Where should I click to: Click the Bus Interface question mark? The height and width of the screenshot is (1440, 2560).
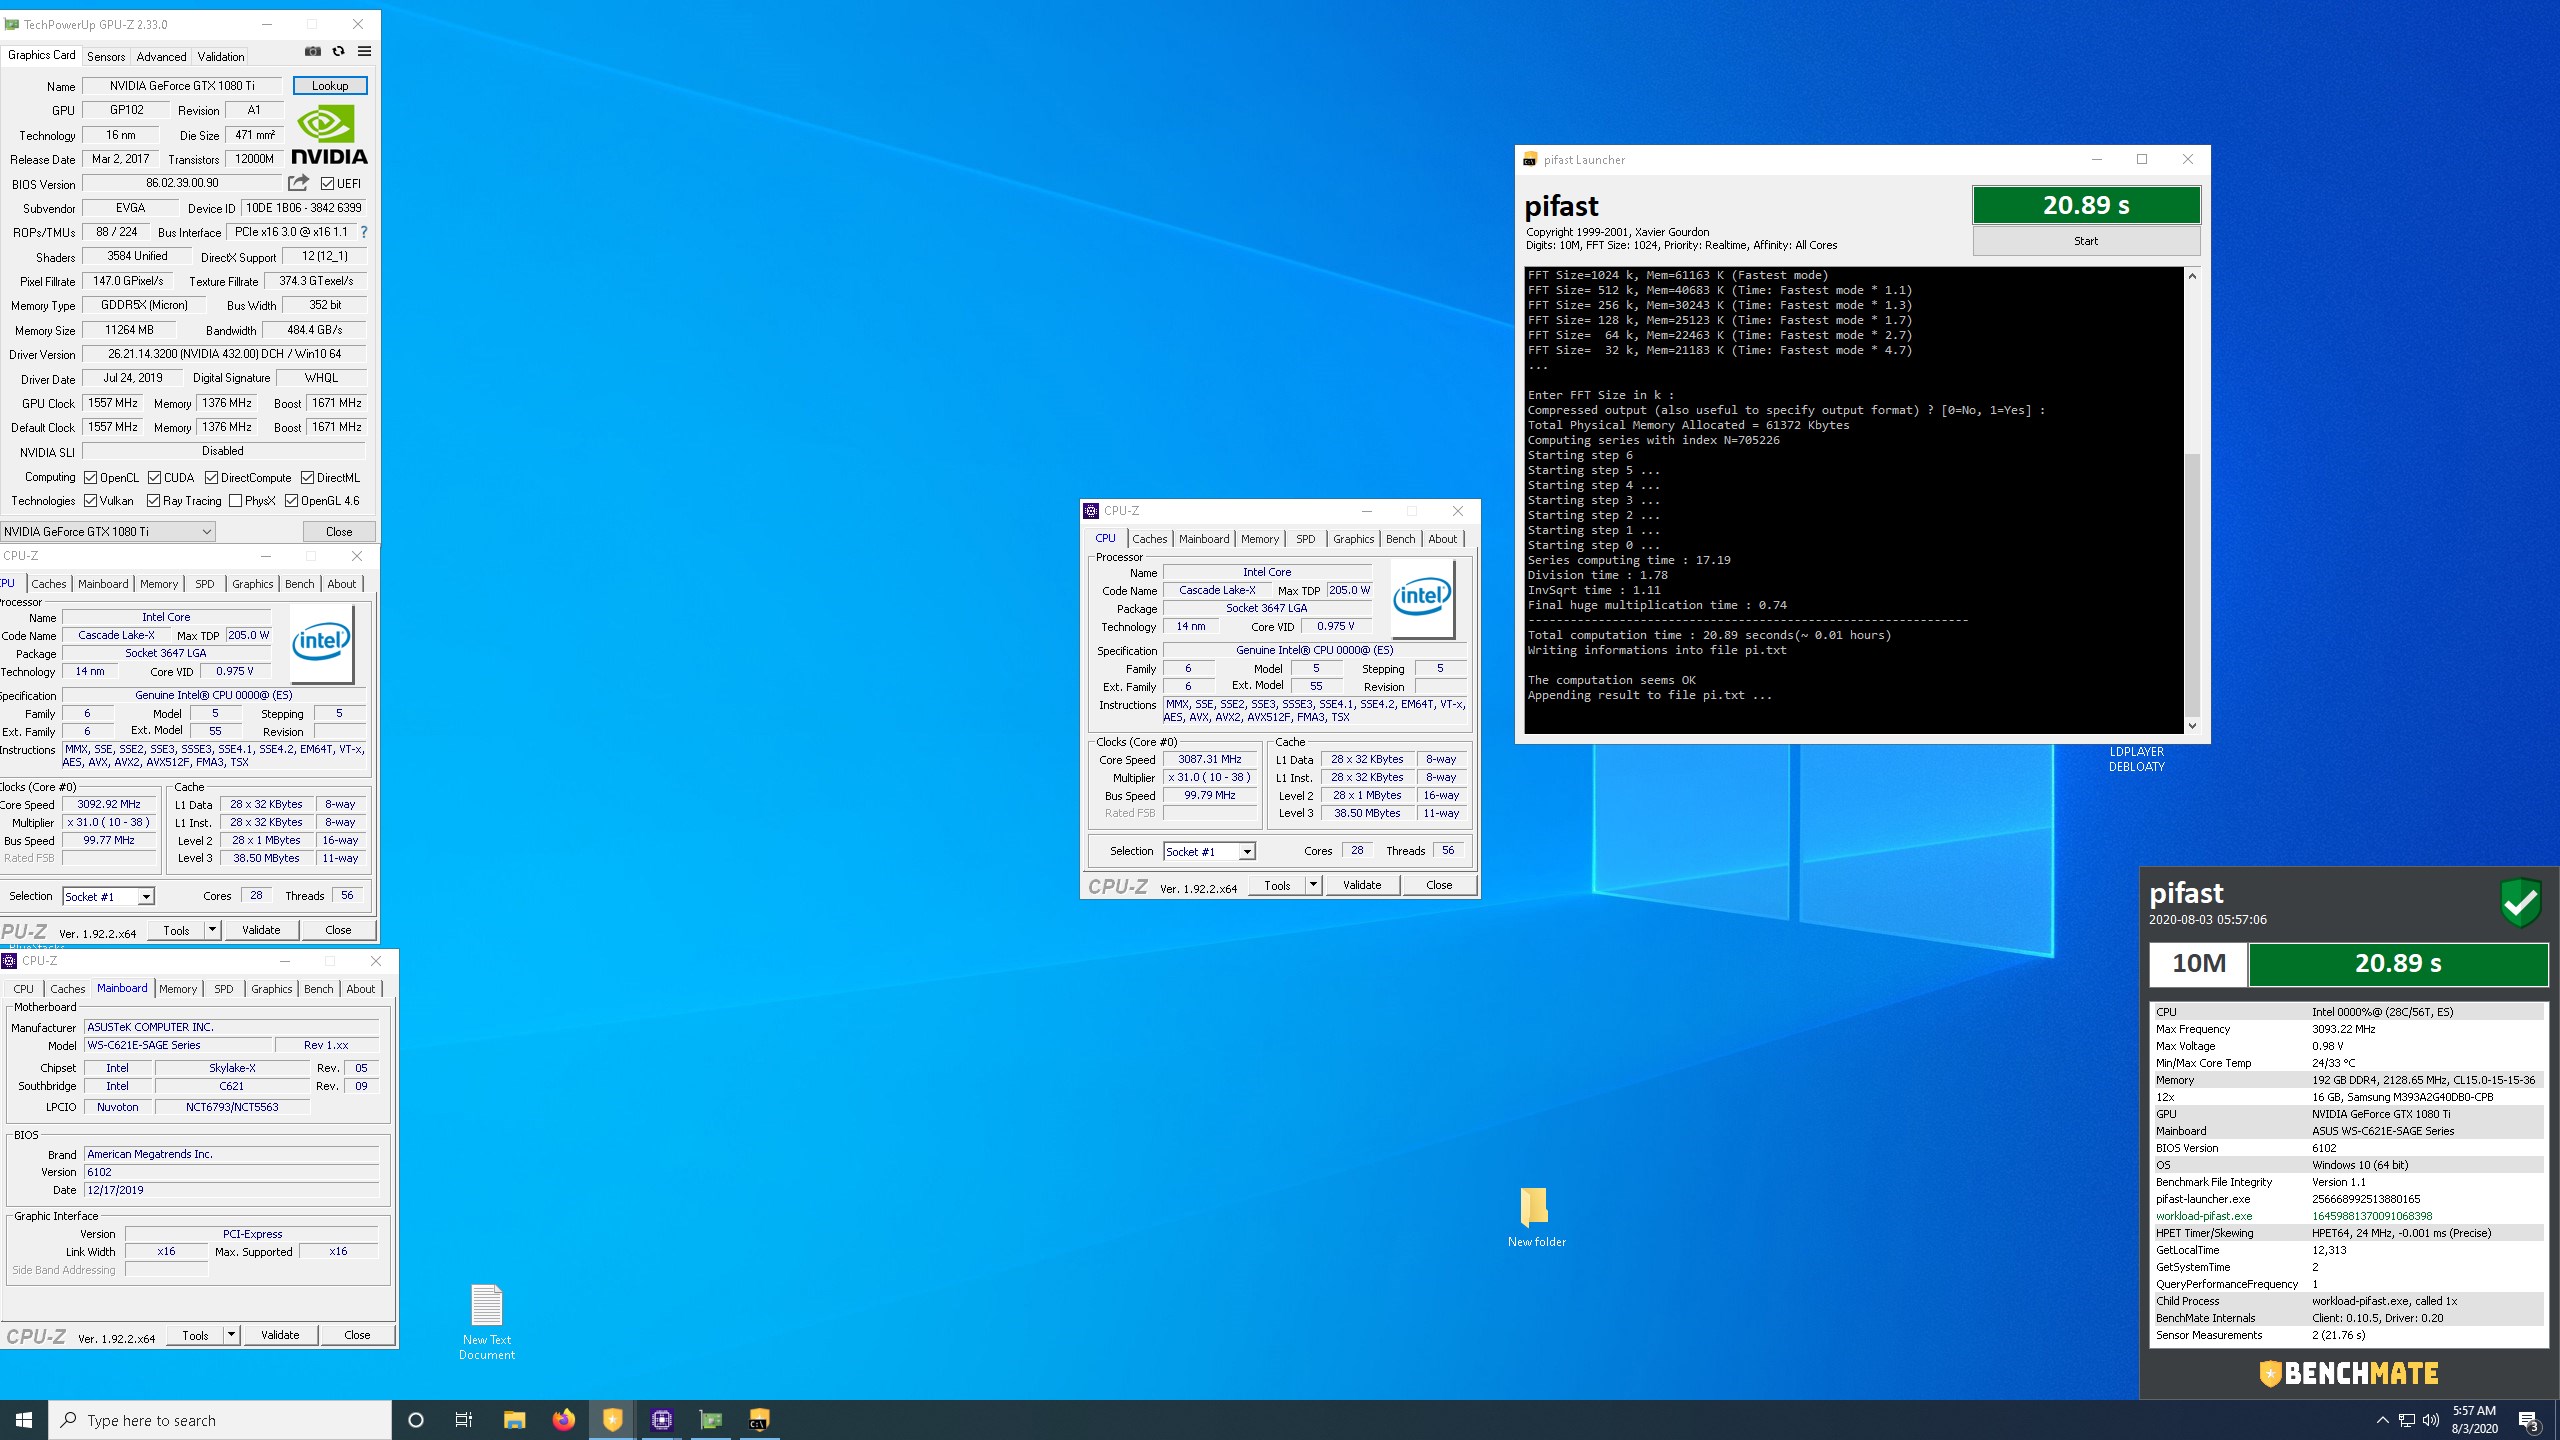pos(364,232)
